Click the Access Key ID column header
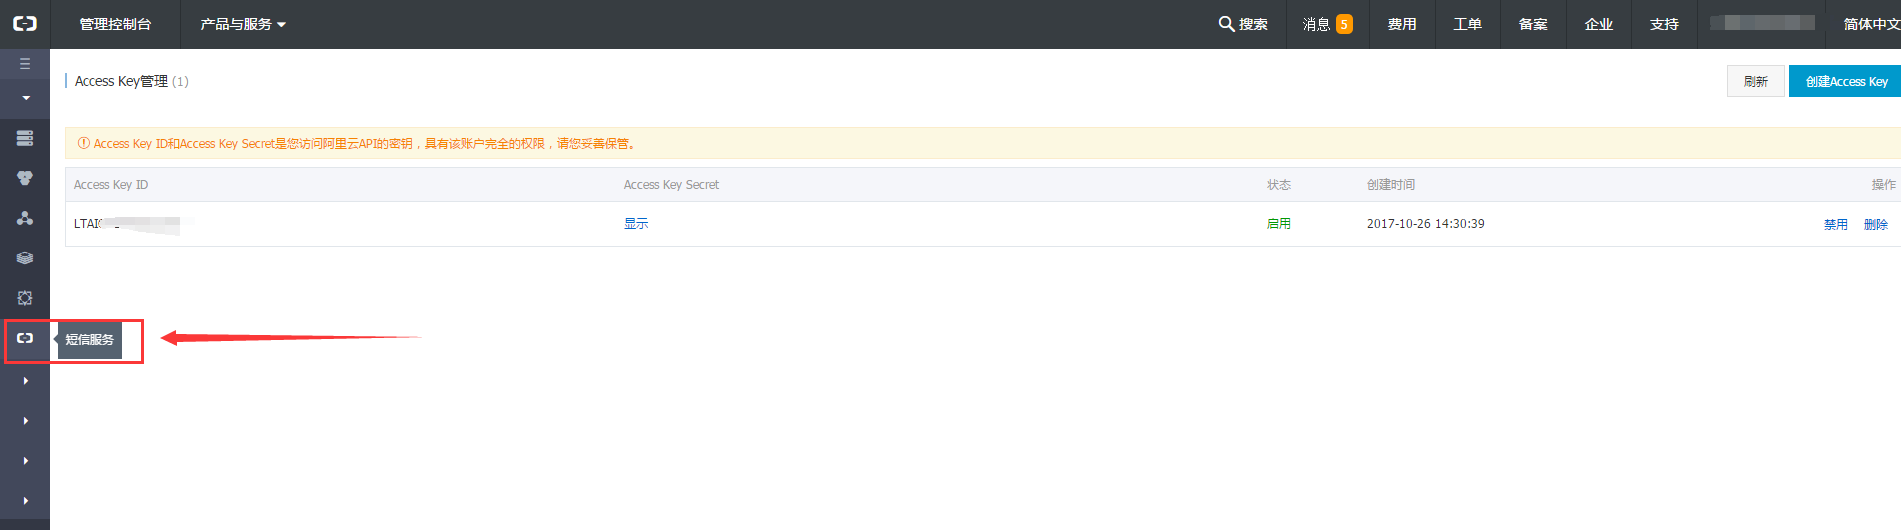This screenshot has width=1901, height=530. click(111, 185)
